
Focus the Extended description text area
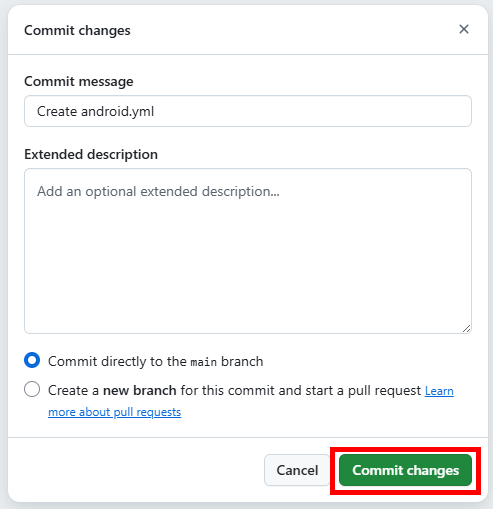click(248, 251)
